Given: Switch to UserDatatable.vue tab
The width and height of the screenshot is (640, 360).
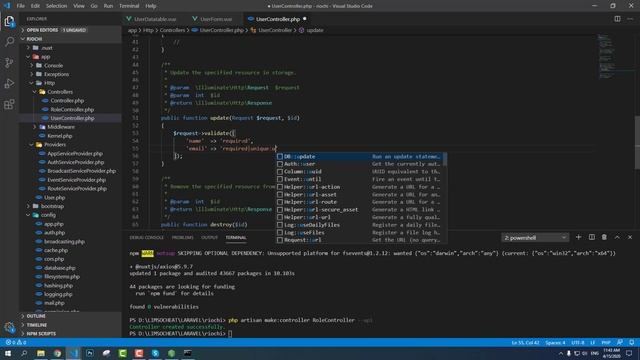Looking at the screenshot, I should pos(154,19).
